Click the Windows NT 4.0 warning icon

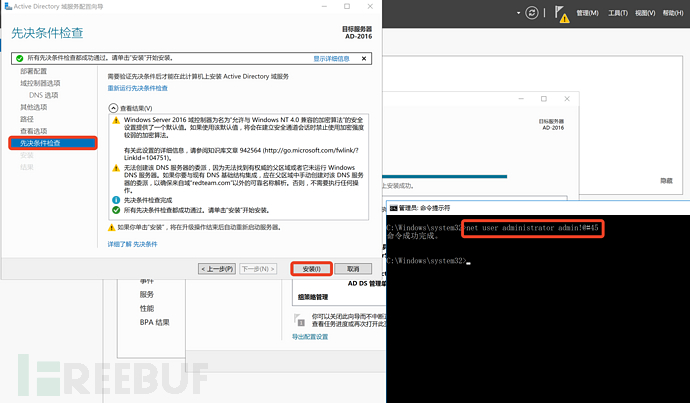click(x=116, y=120)
